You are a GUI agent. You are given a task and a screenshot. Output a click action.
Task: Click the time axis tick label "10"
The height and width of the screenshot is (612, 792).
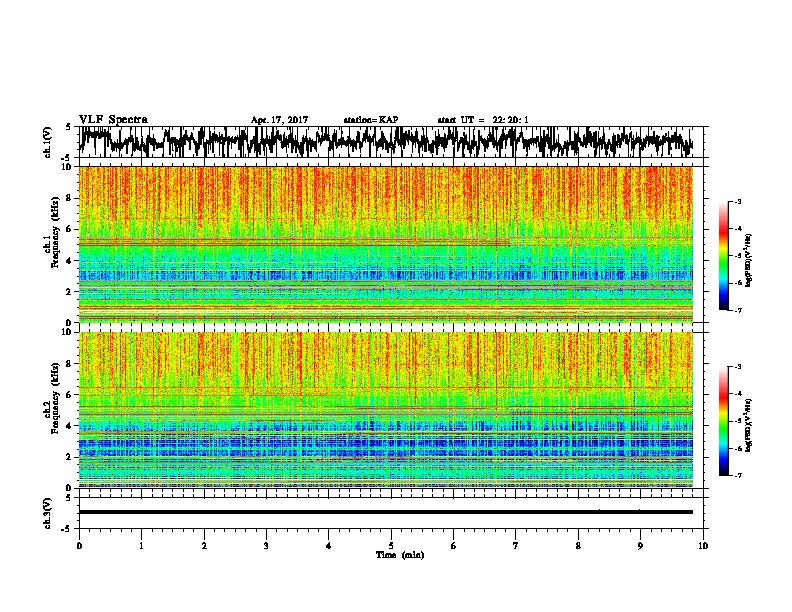pyautogui.click(x=703, y=546)
